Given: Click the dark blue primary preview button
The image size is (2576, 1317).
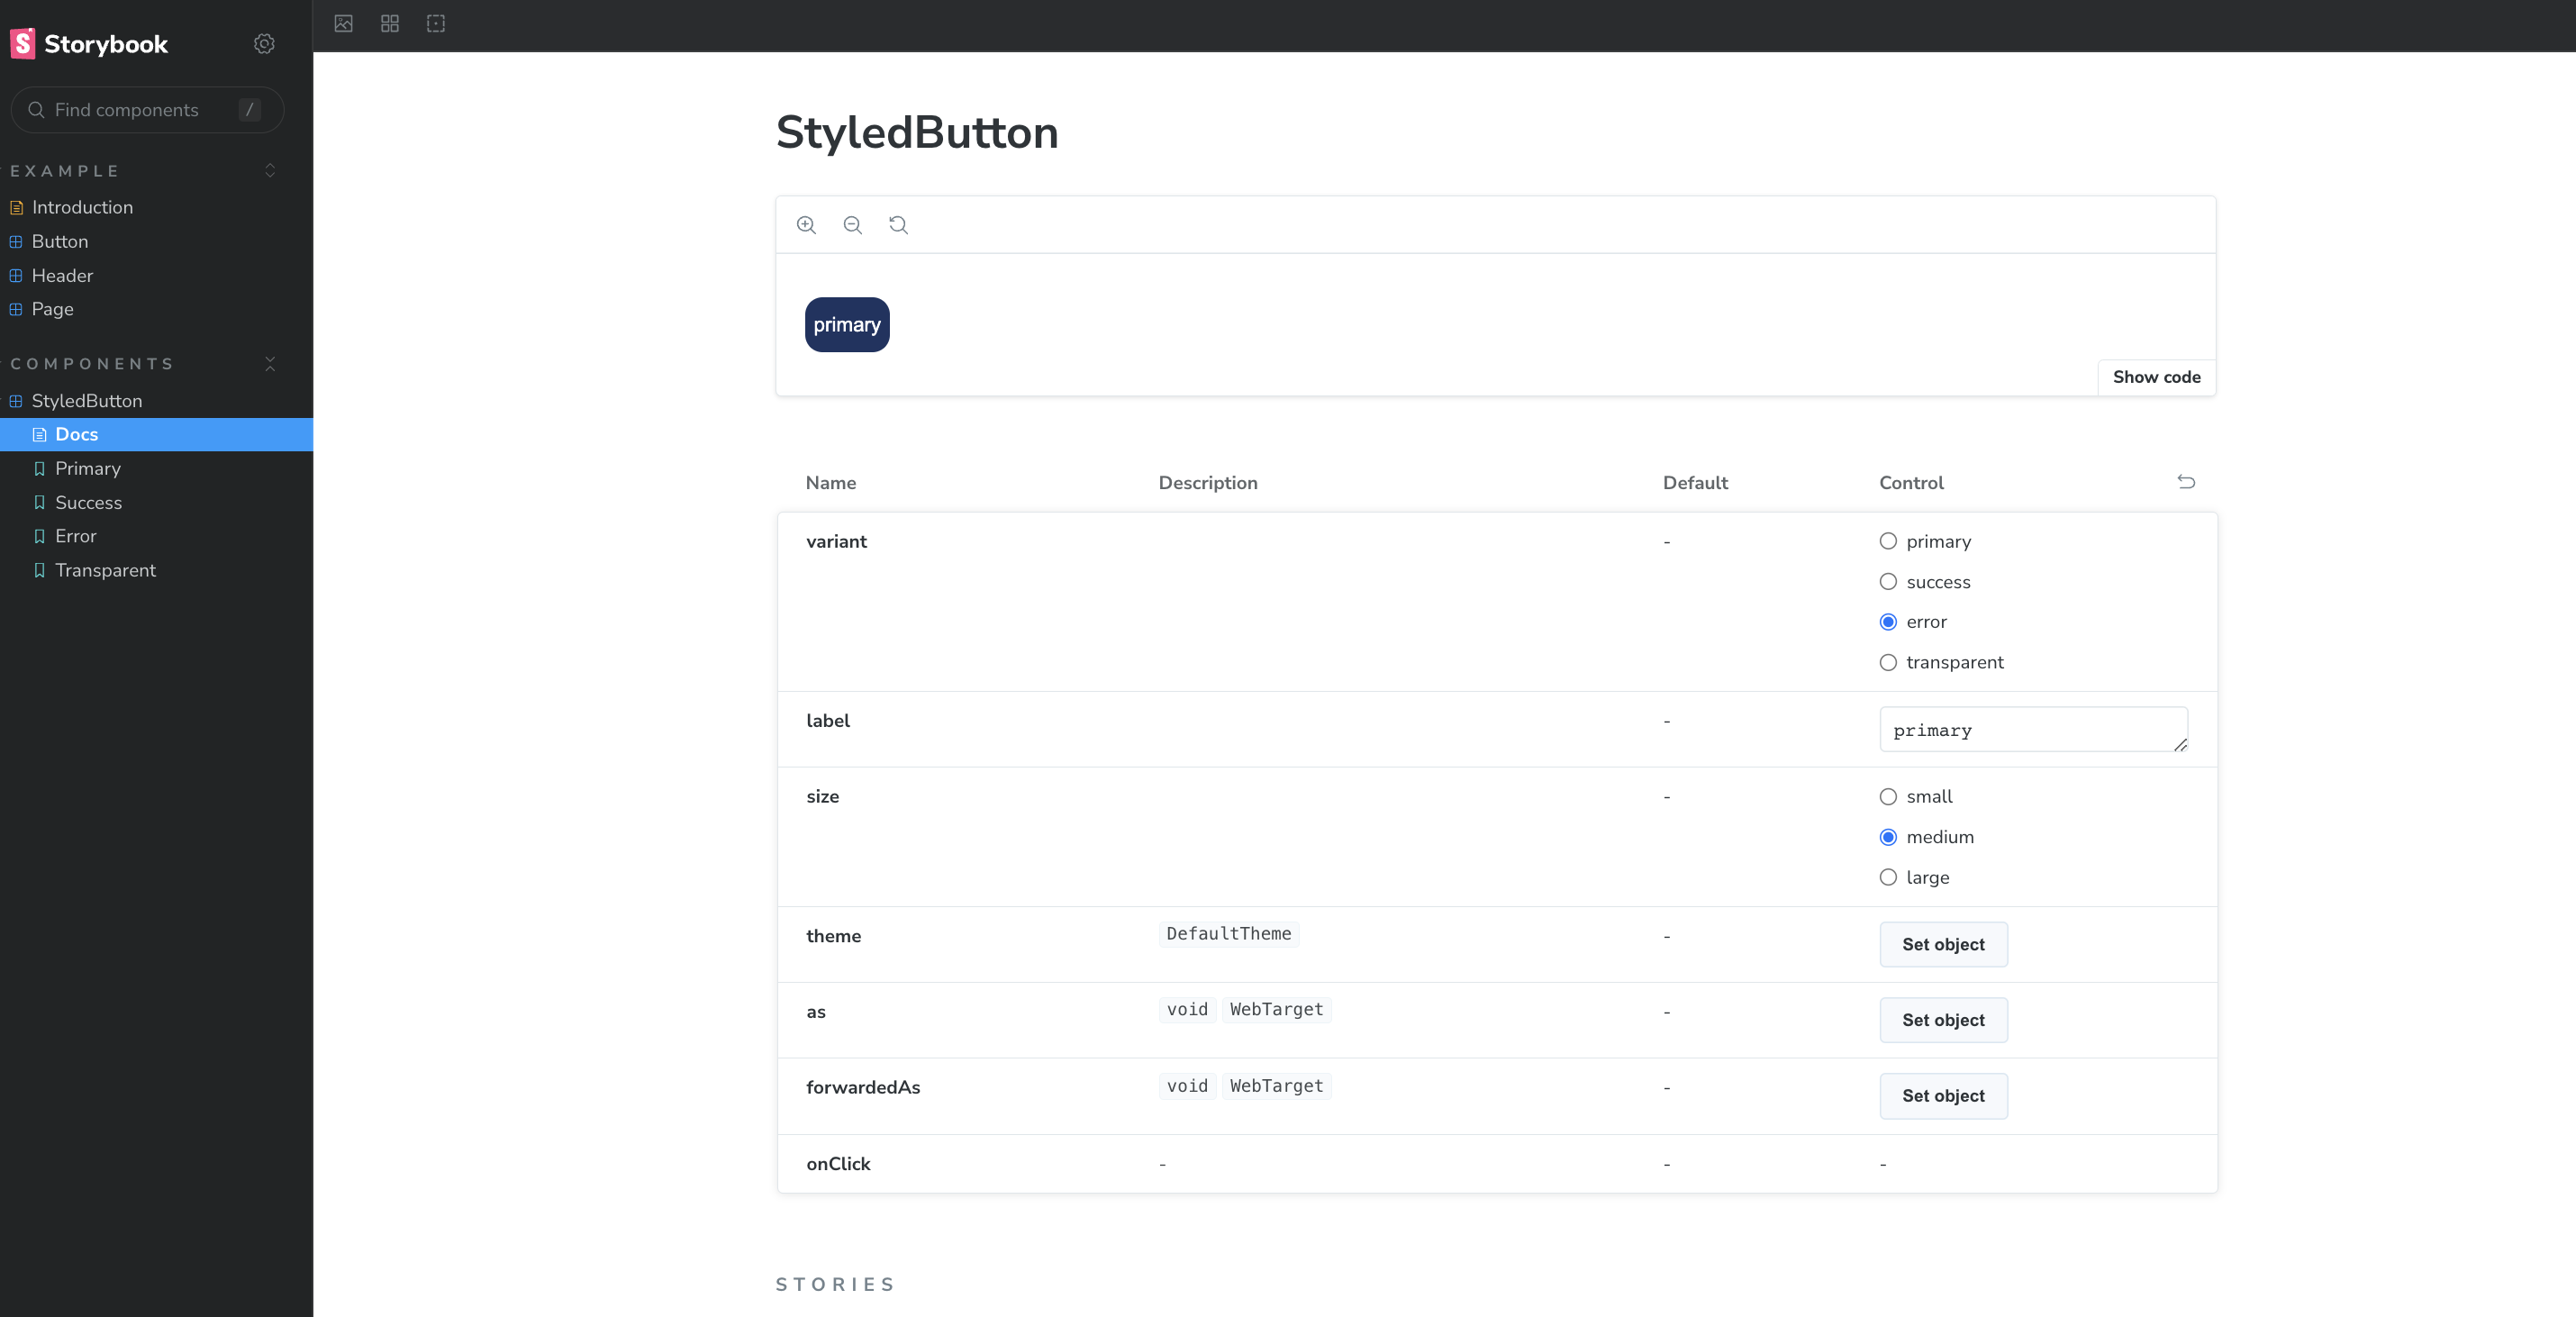Looking at the screenshot, I should click(x=846, y=325).
